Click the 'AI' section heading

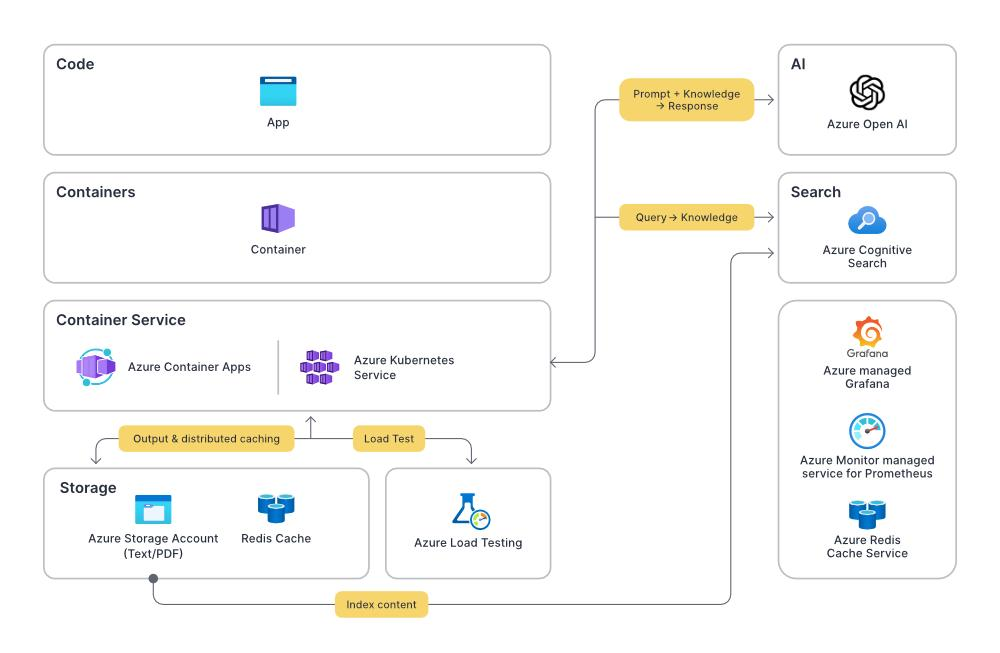pyautogui.click(x=798, y=64)
